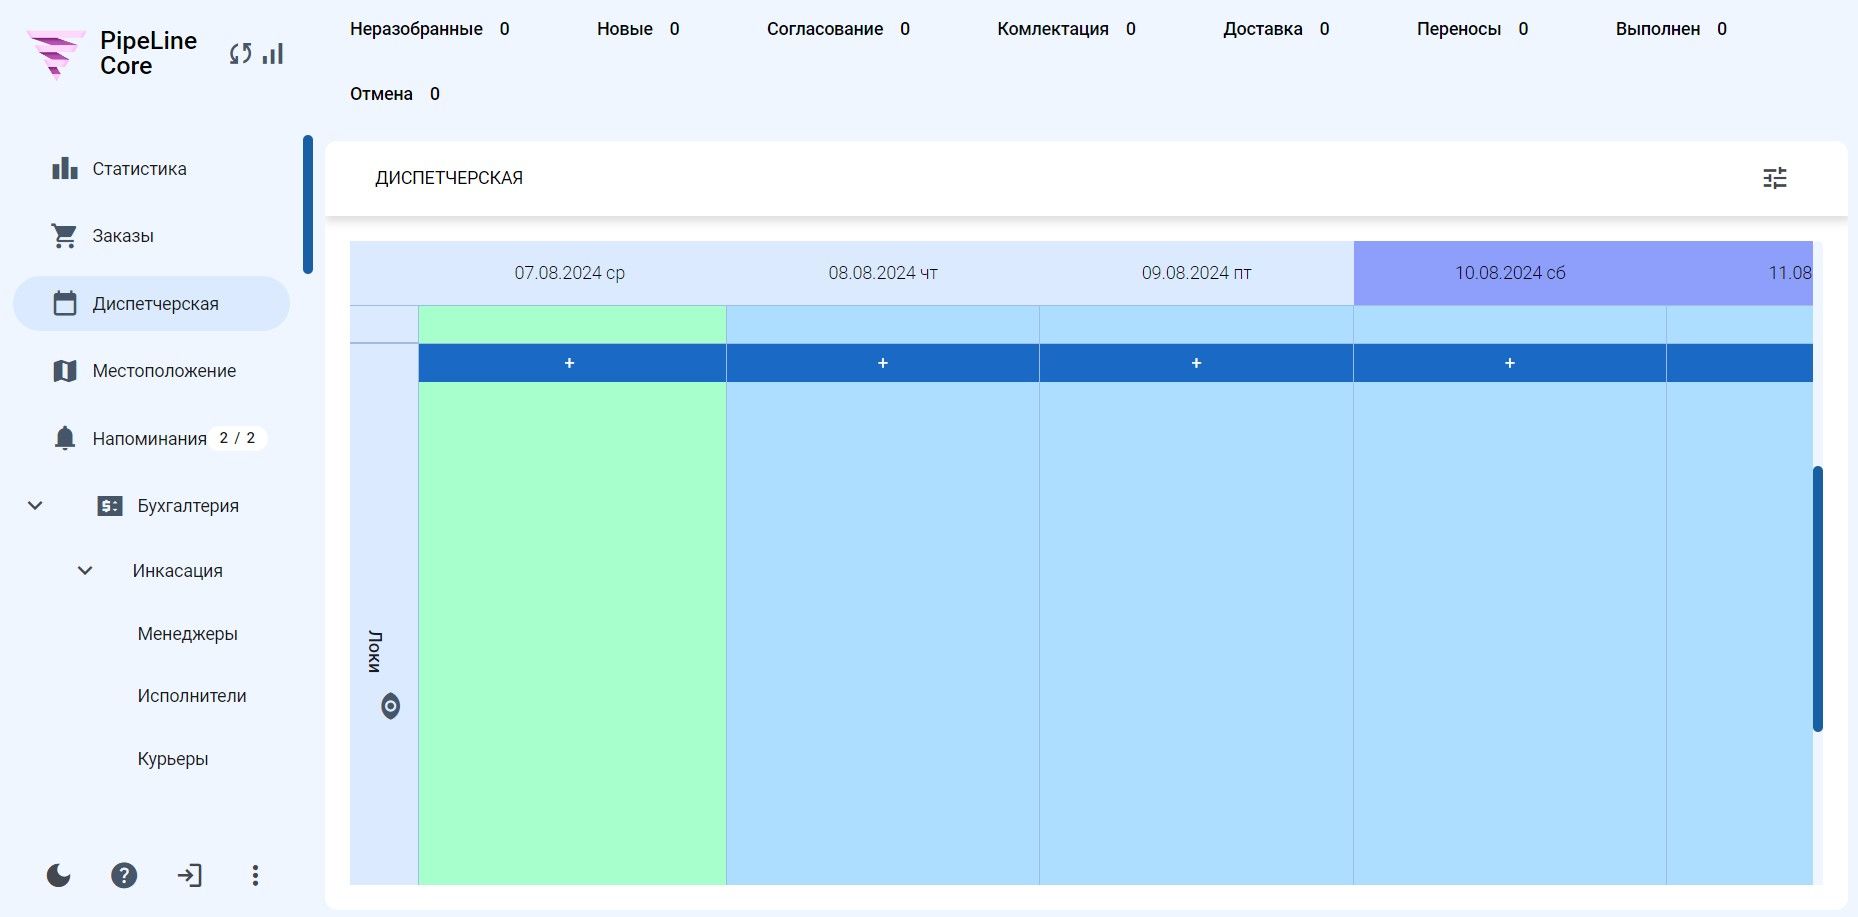The height and width of the screenshot is (917, 1858).
Task: Collapse the Инкасация submenu chevron
Action: click(x=85, y=571)
